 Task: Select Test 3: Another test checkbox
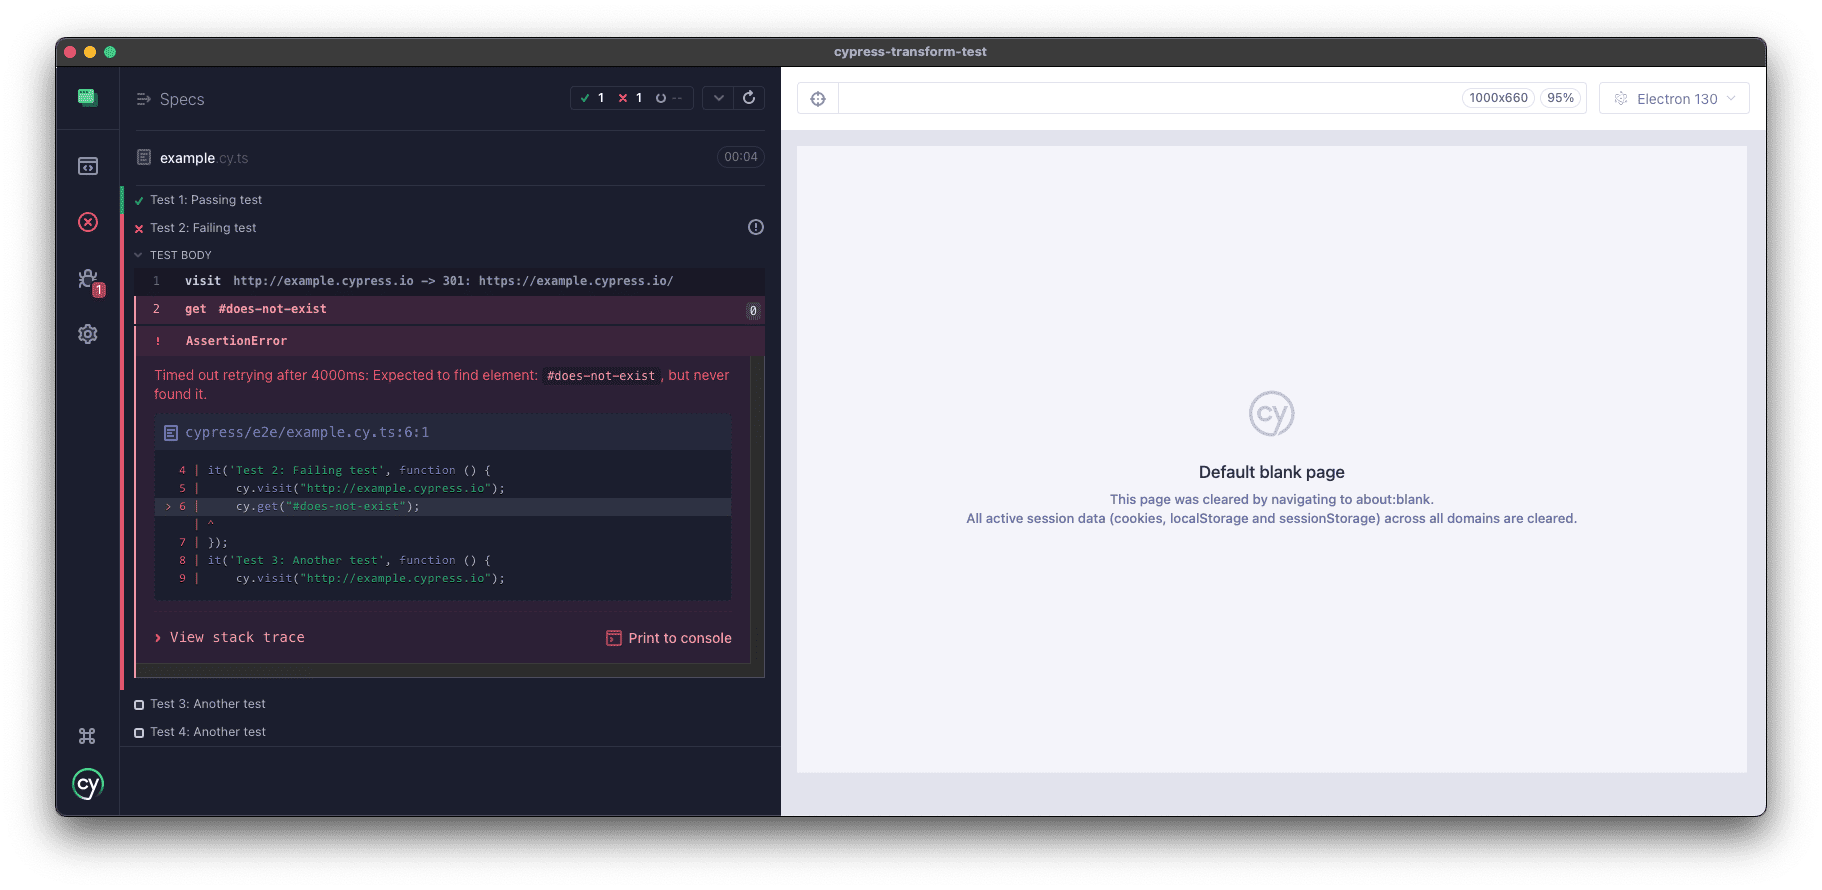pos(139,705)
